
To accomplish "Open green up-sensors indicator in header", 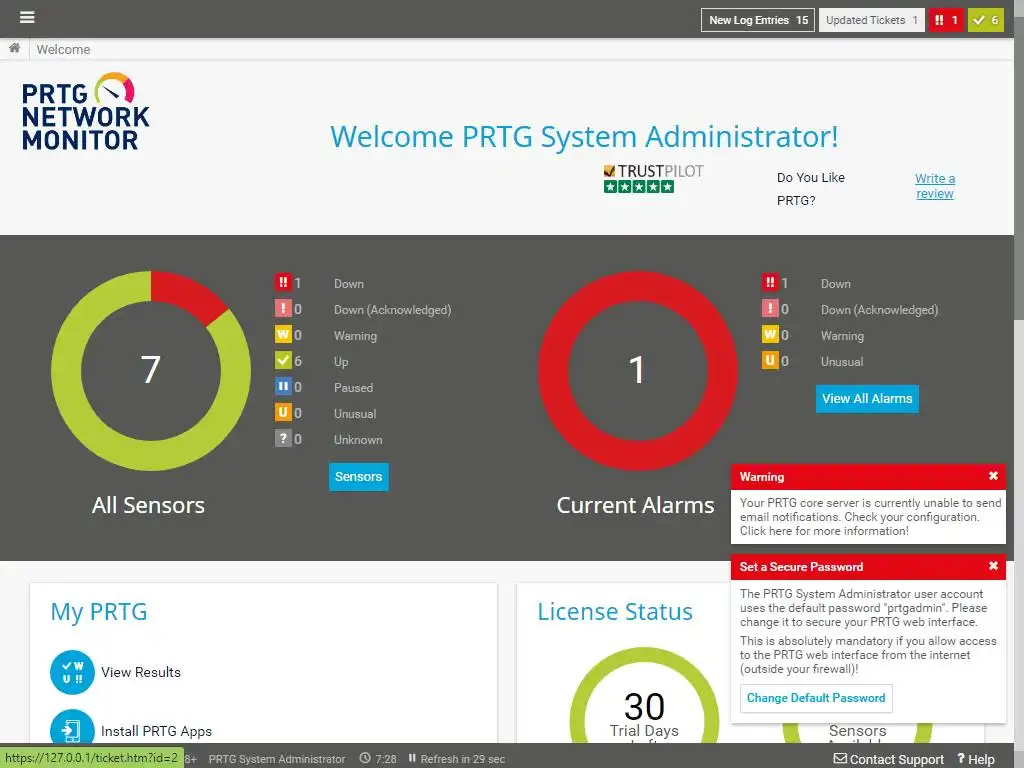I will tap(985, 20).
